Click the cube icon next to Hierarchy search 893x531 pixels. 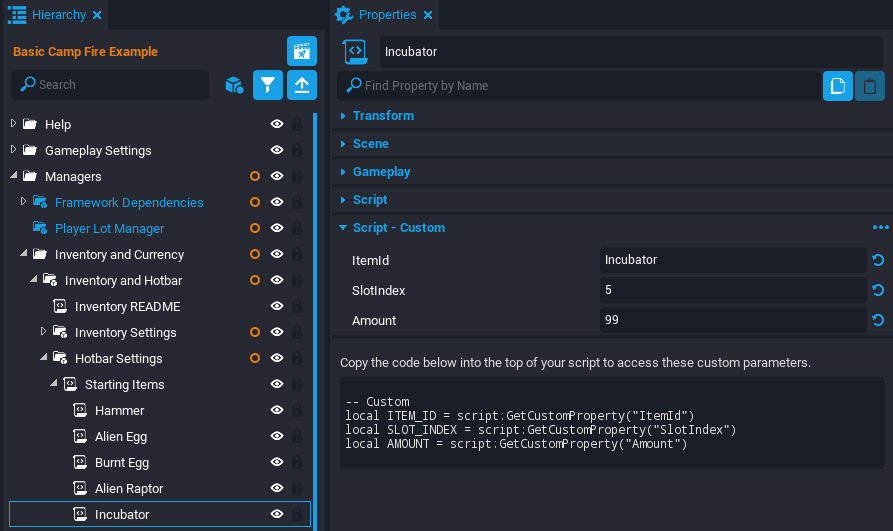pyautogui.click(x=234, y=85)
